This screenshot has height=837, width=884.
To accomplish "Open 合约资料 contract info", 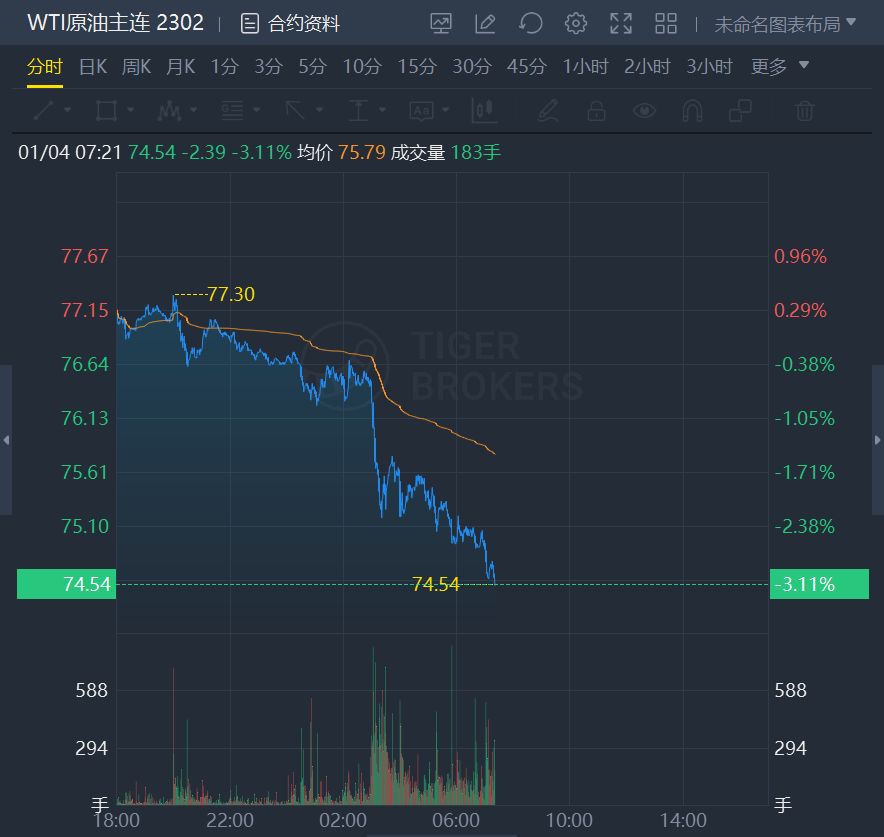I will (291, 23).
